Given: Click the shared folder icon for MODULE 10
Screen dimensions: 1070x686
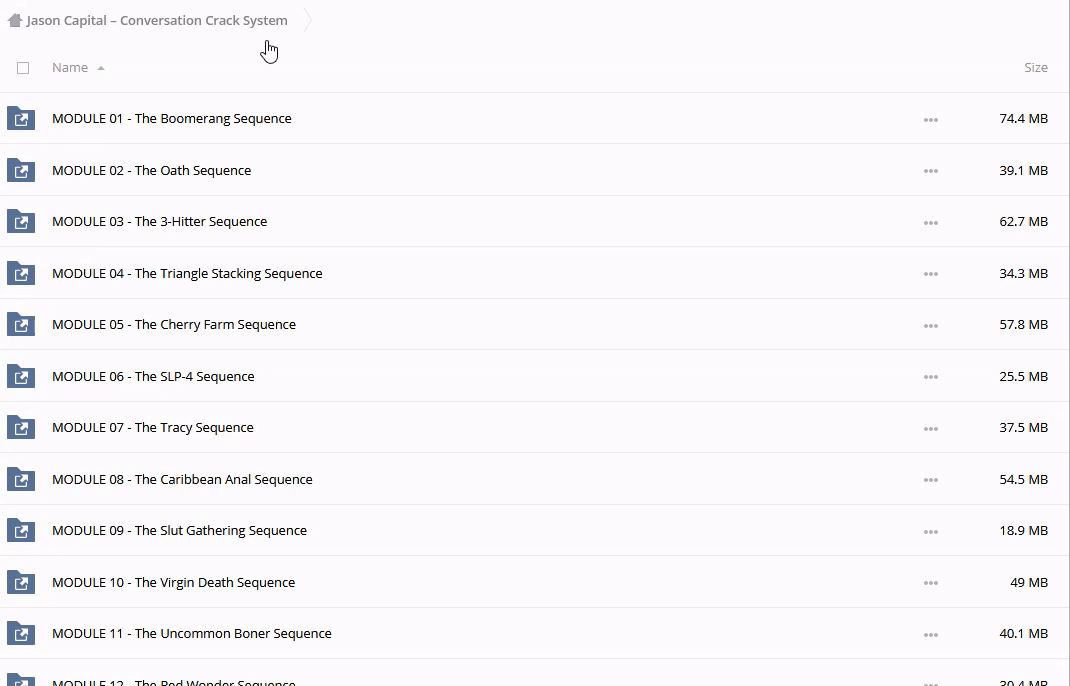Looking at the screenshot, I should (21, 583).
